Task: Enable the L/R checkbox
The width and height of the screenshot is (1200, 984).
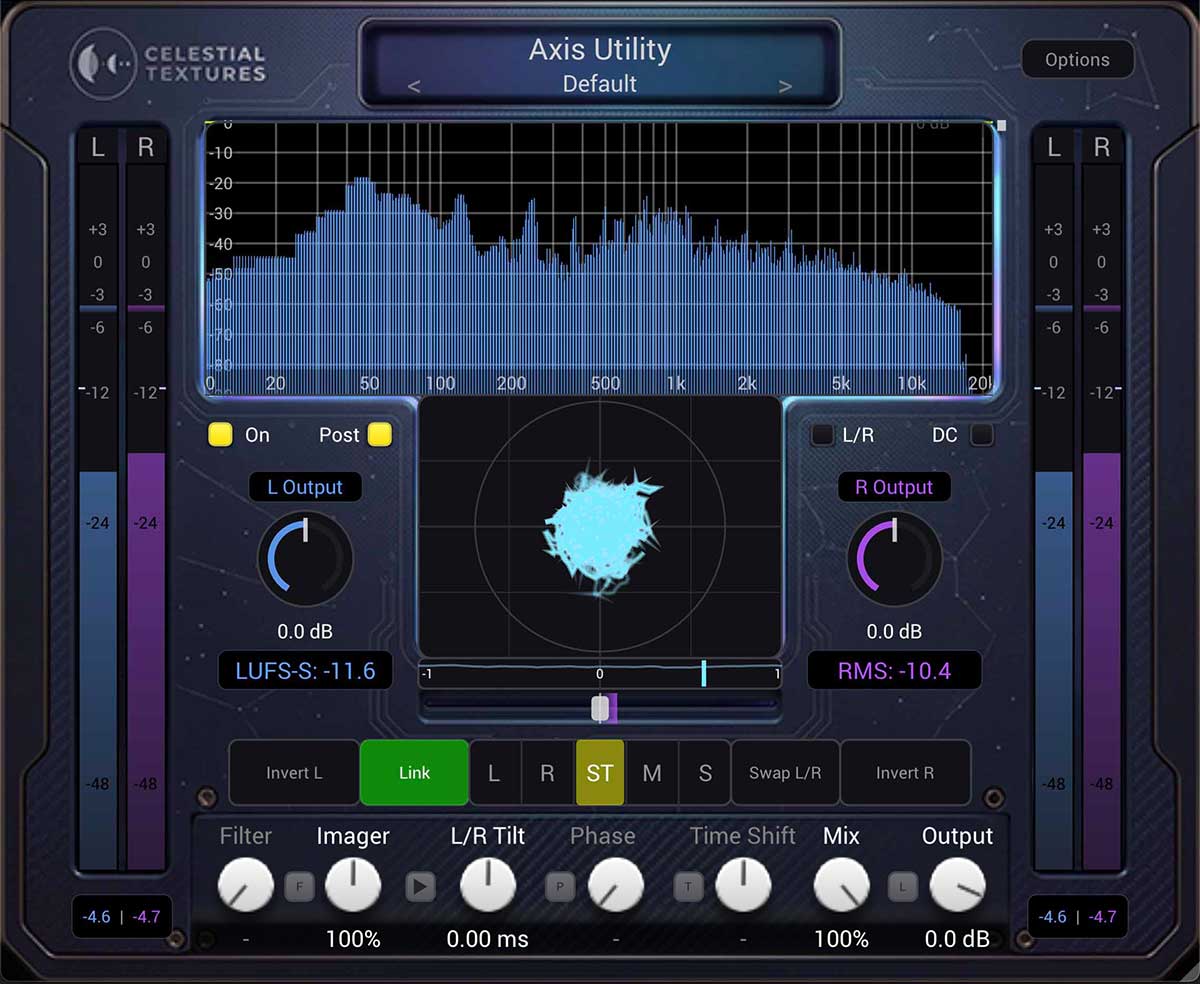Action: click(822, 435)
